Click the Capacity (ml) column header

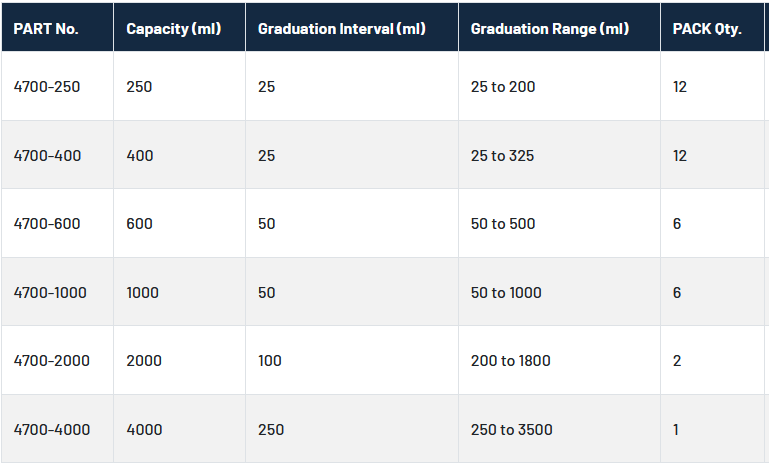tap(174, 28)
